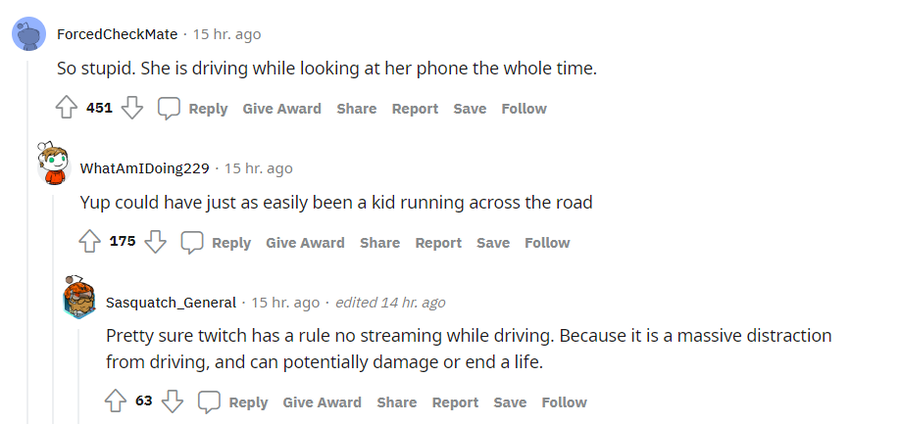Screen dimensions: 900x424
Task: Downvote ForcedCheckMate's comment
Action: coord(132,108)
